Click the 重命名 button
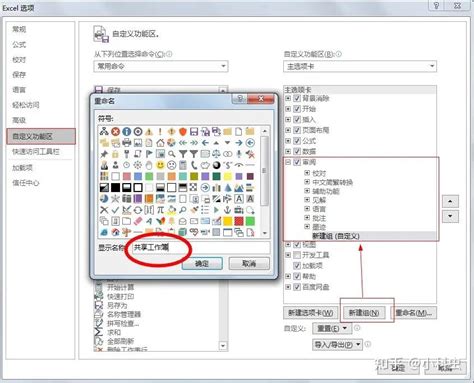 [414, 313]
